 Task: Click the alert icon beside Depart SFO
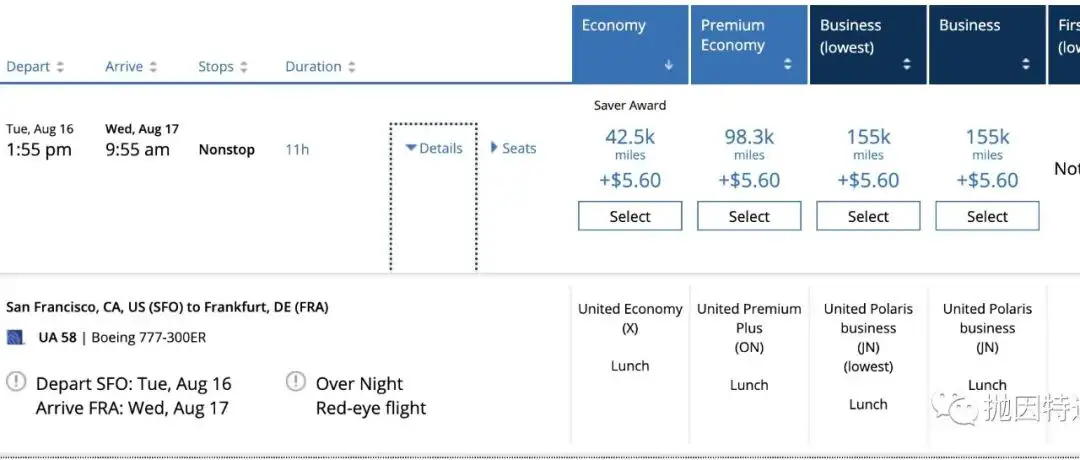click(16, 381)
